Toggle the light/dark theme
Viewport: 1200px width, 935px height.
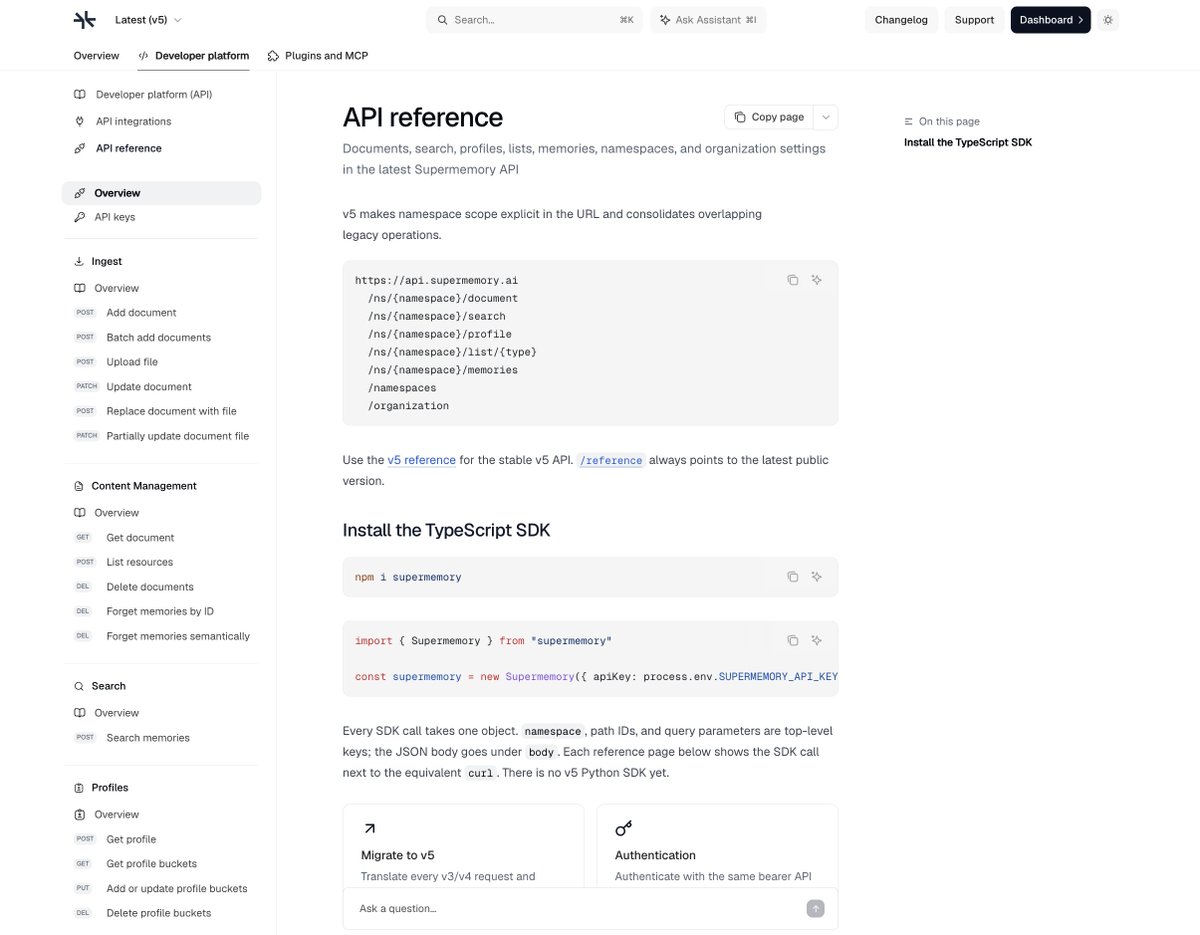[1107, 20]
